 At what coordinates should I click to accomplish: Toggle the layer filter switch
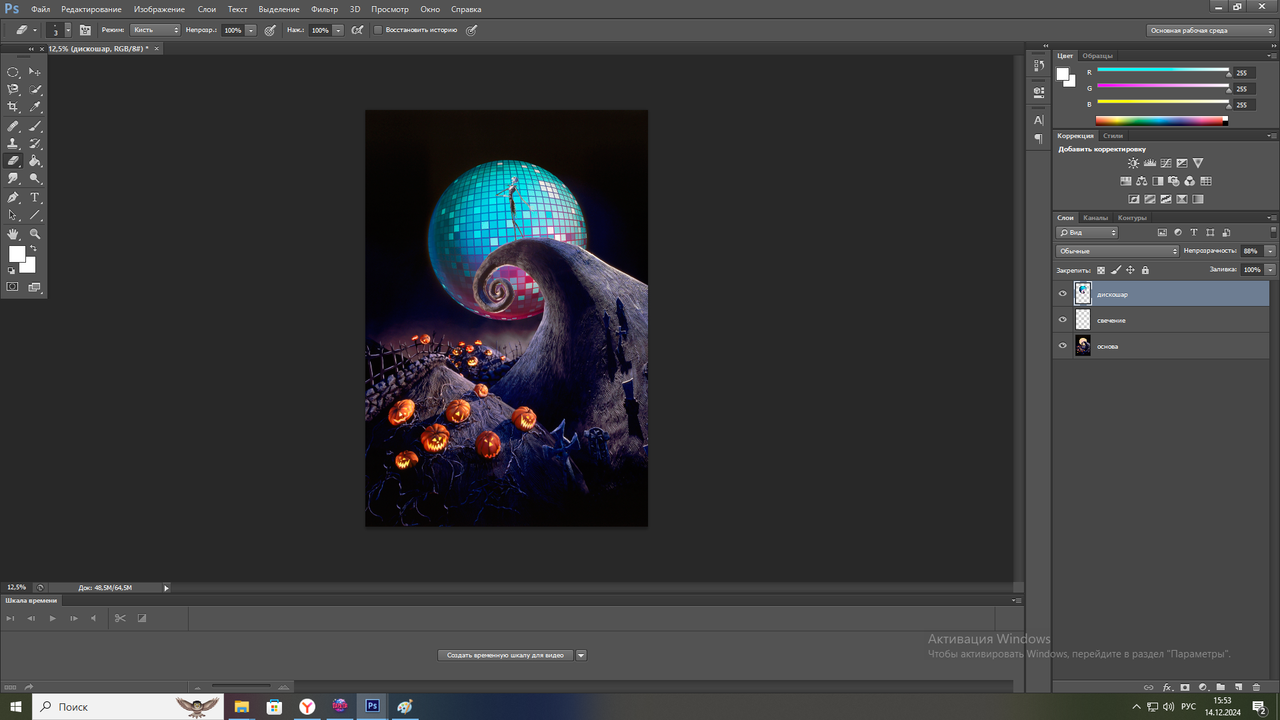pos(1272,232)
